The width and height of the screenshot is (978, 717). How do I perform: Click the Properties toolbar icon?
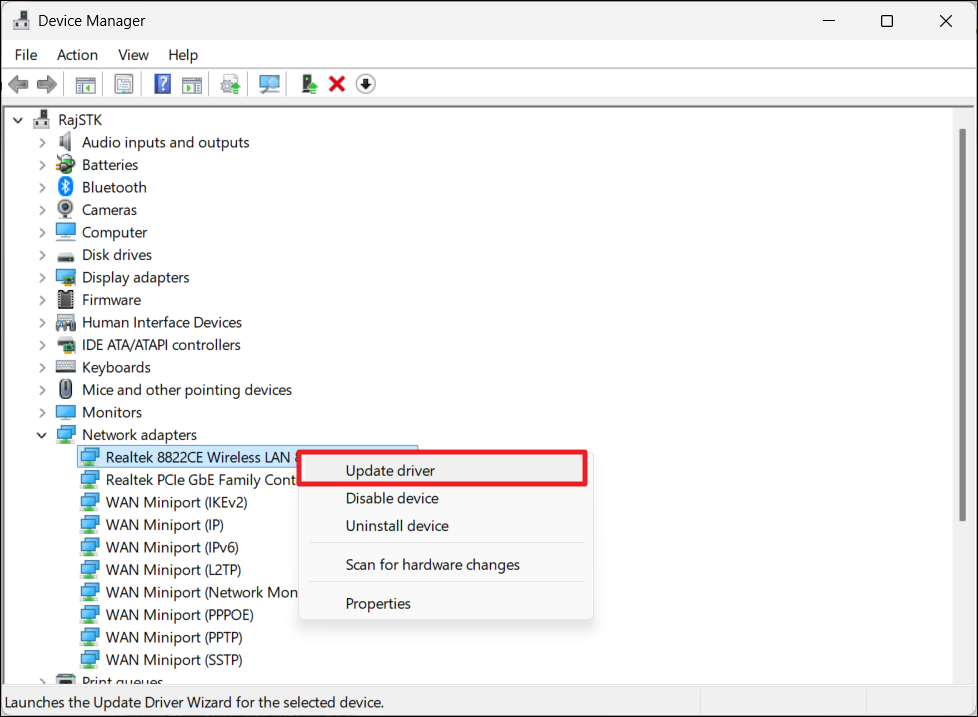123,84
